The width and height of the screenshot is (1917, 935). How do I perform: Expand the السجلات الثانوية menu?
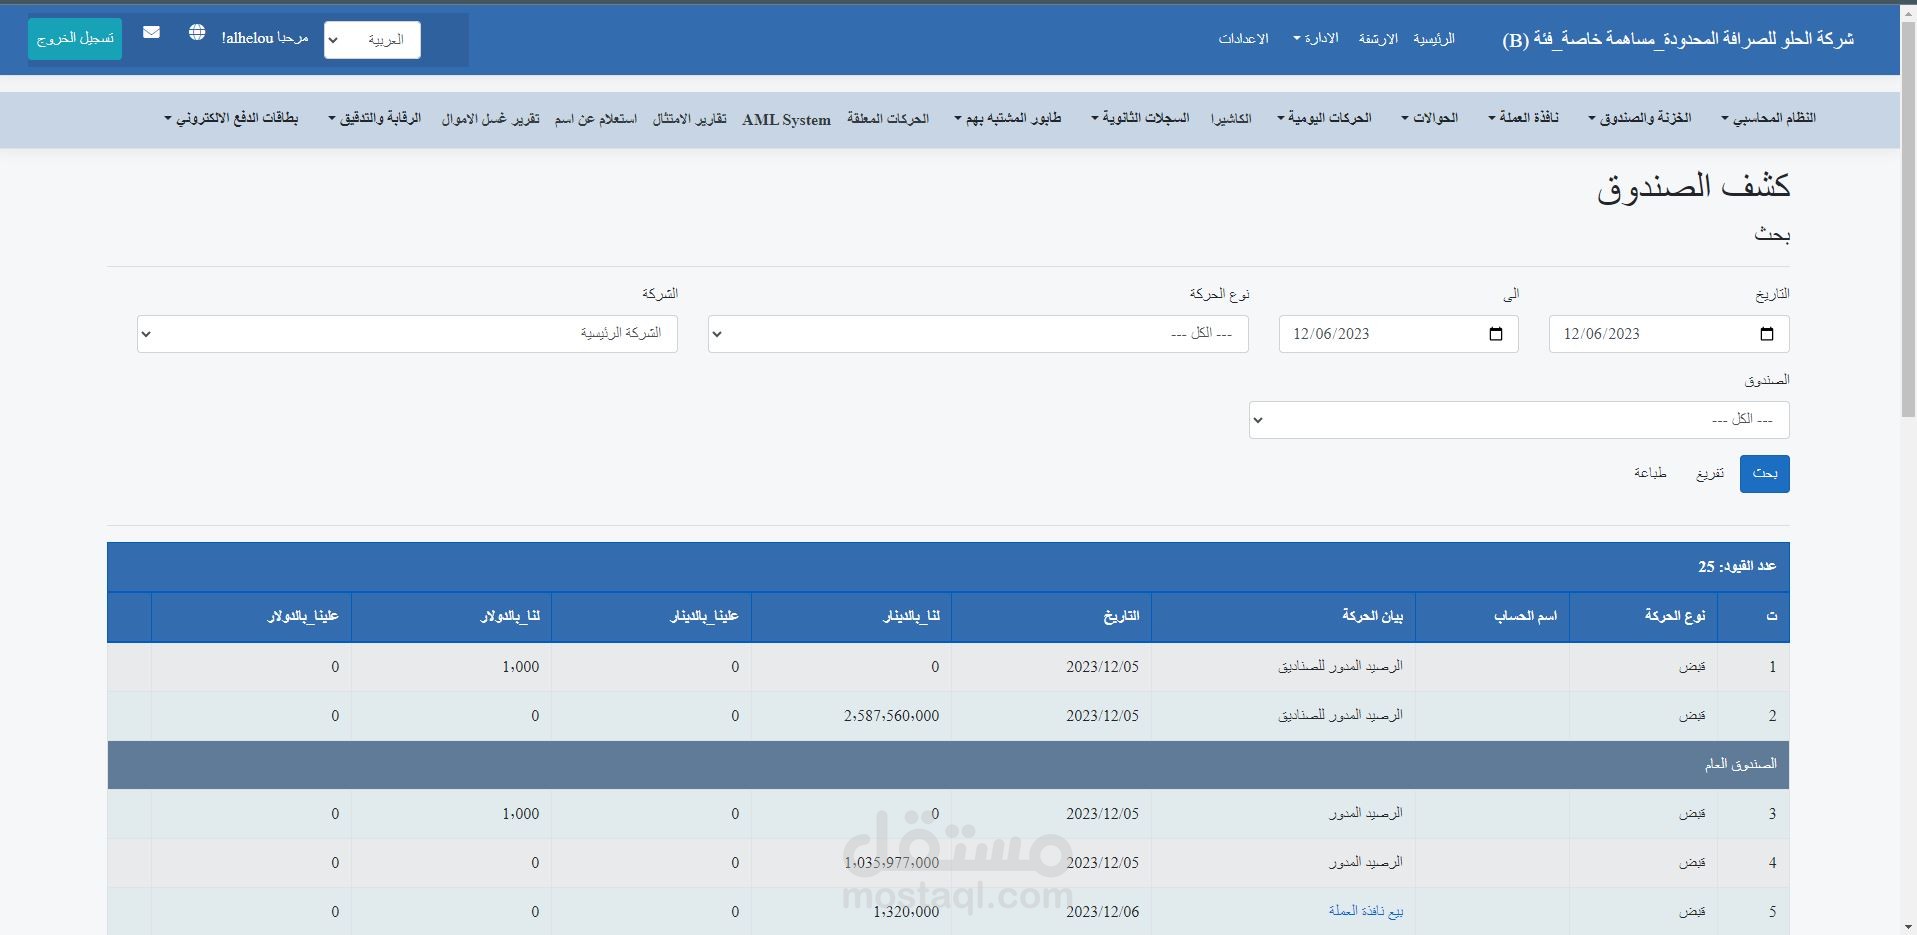1140,118
